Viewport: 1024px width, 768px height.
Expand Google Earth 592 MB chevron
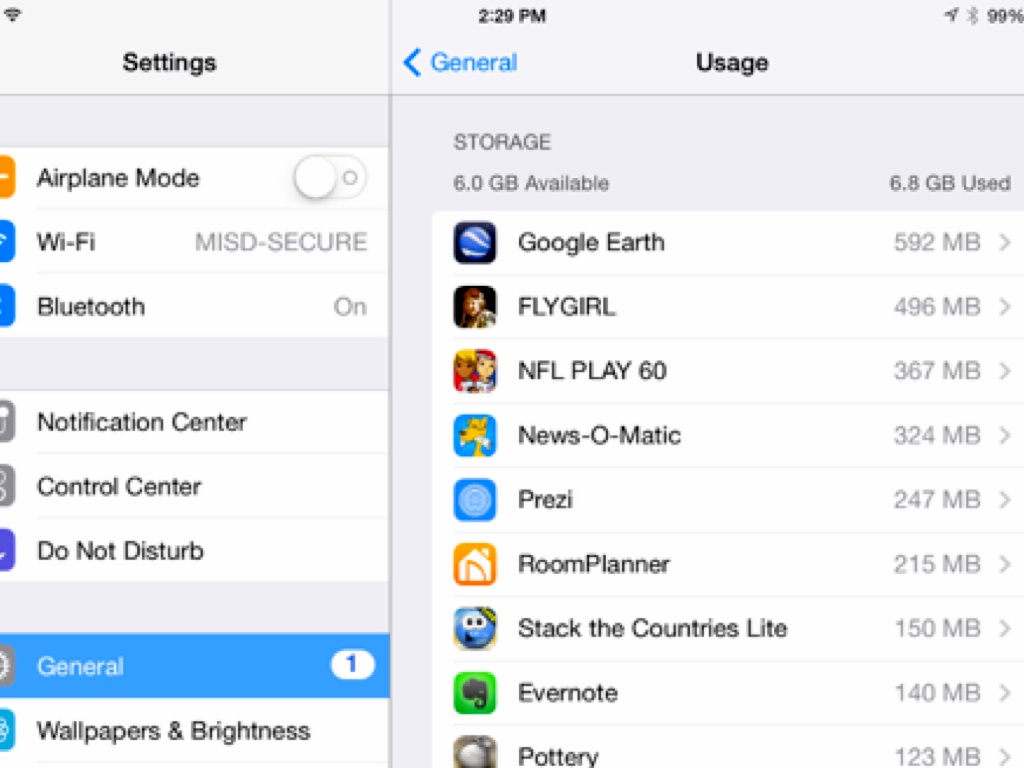point(1005,243)
